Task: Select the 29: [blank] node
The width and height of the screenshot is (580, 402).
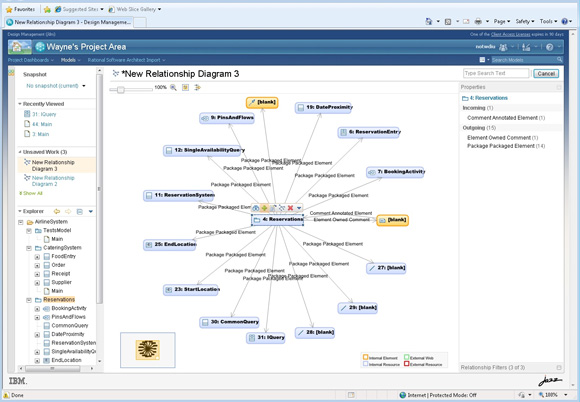Action: click(357, 308)
